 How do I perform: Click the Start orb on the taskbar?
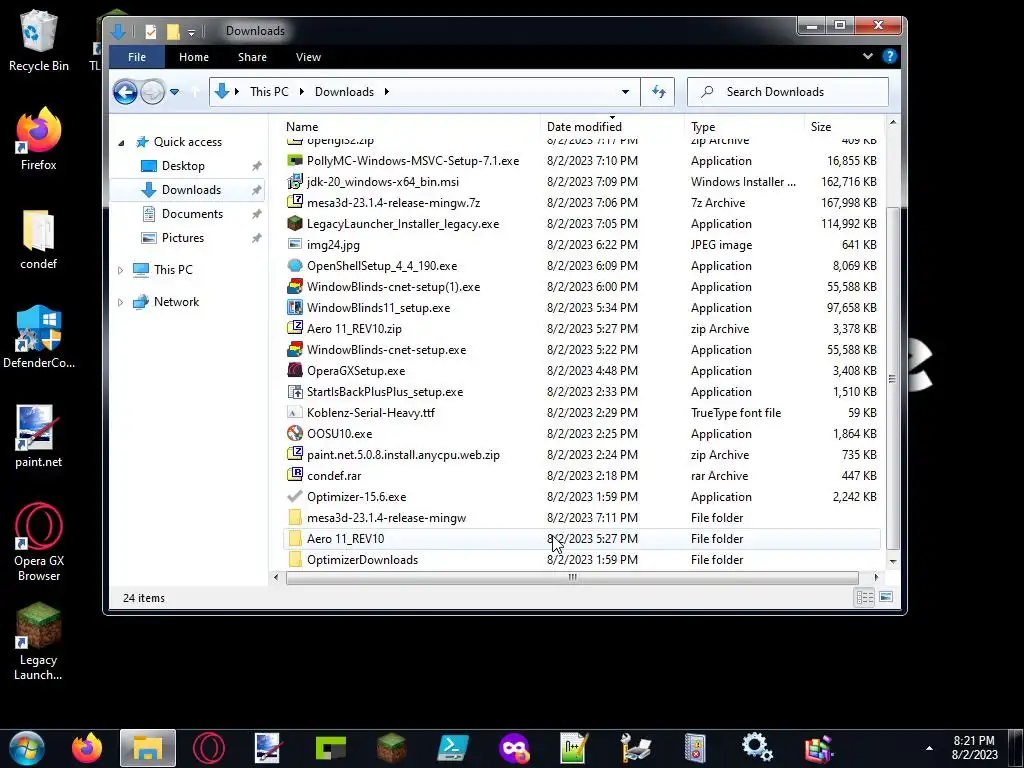(27, 748)
